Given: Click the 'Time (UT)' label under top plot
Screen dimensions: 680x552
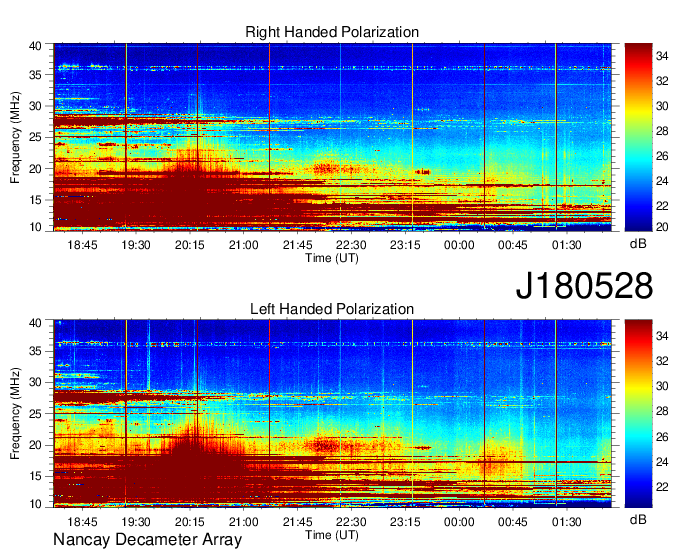Looking at the screenshot, I should 332,258.
